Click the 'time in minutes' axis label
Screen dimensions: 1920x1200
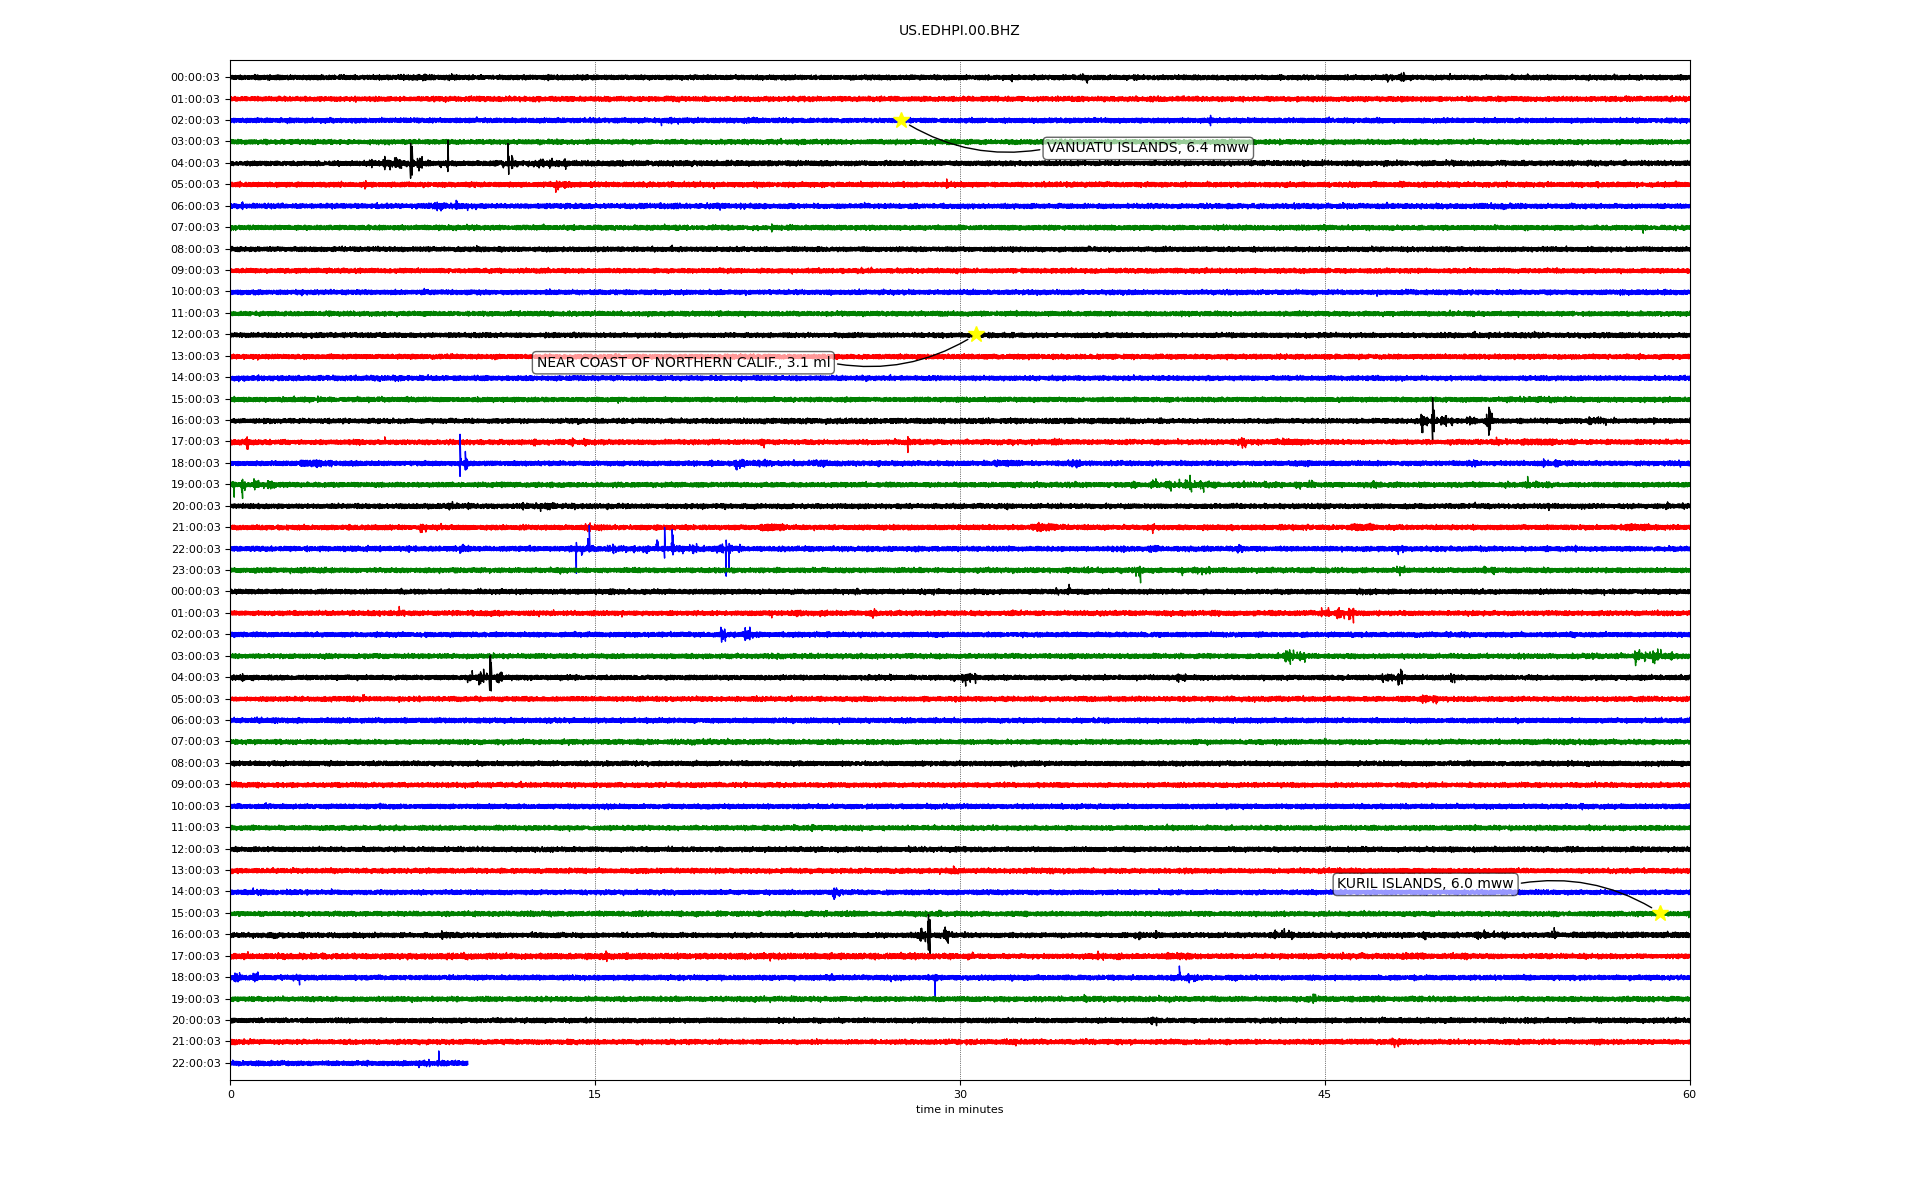click(959, 1110)
